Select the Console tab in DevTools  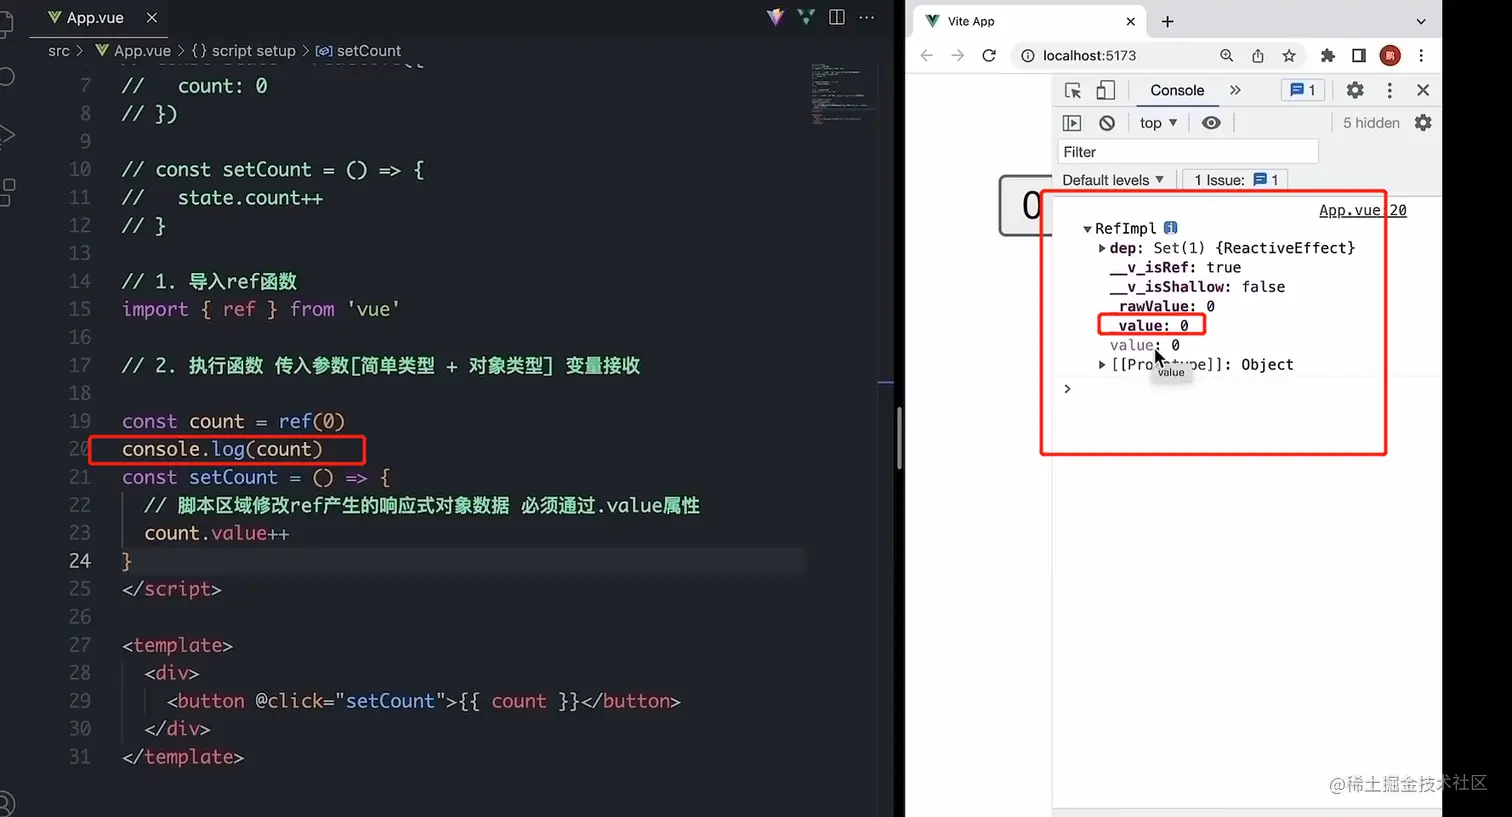[1177, 90]
